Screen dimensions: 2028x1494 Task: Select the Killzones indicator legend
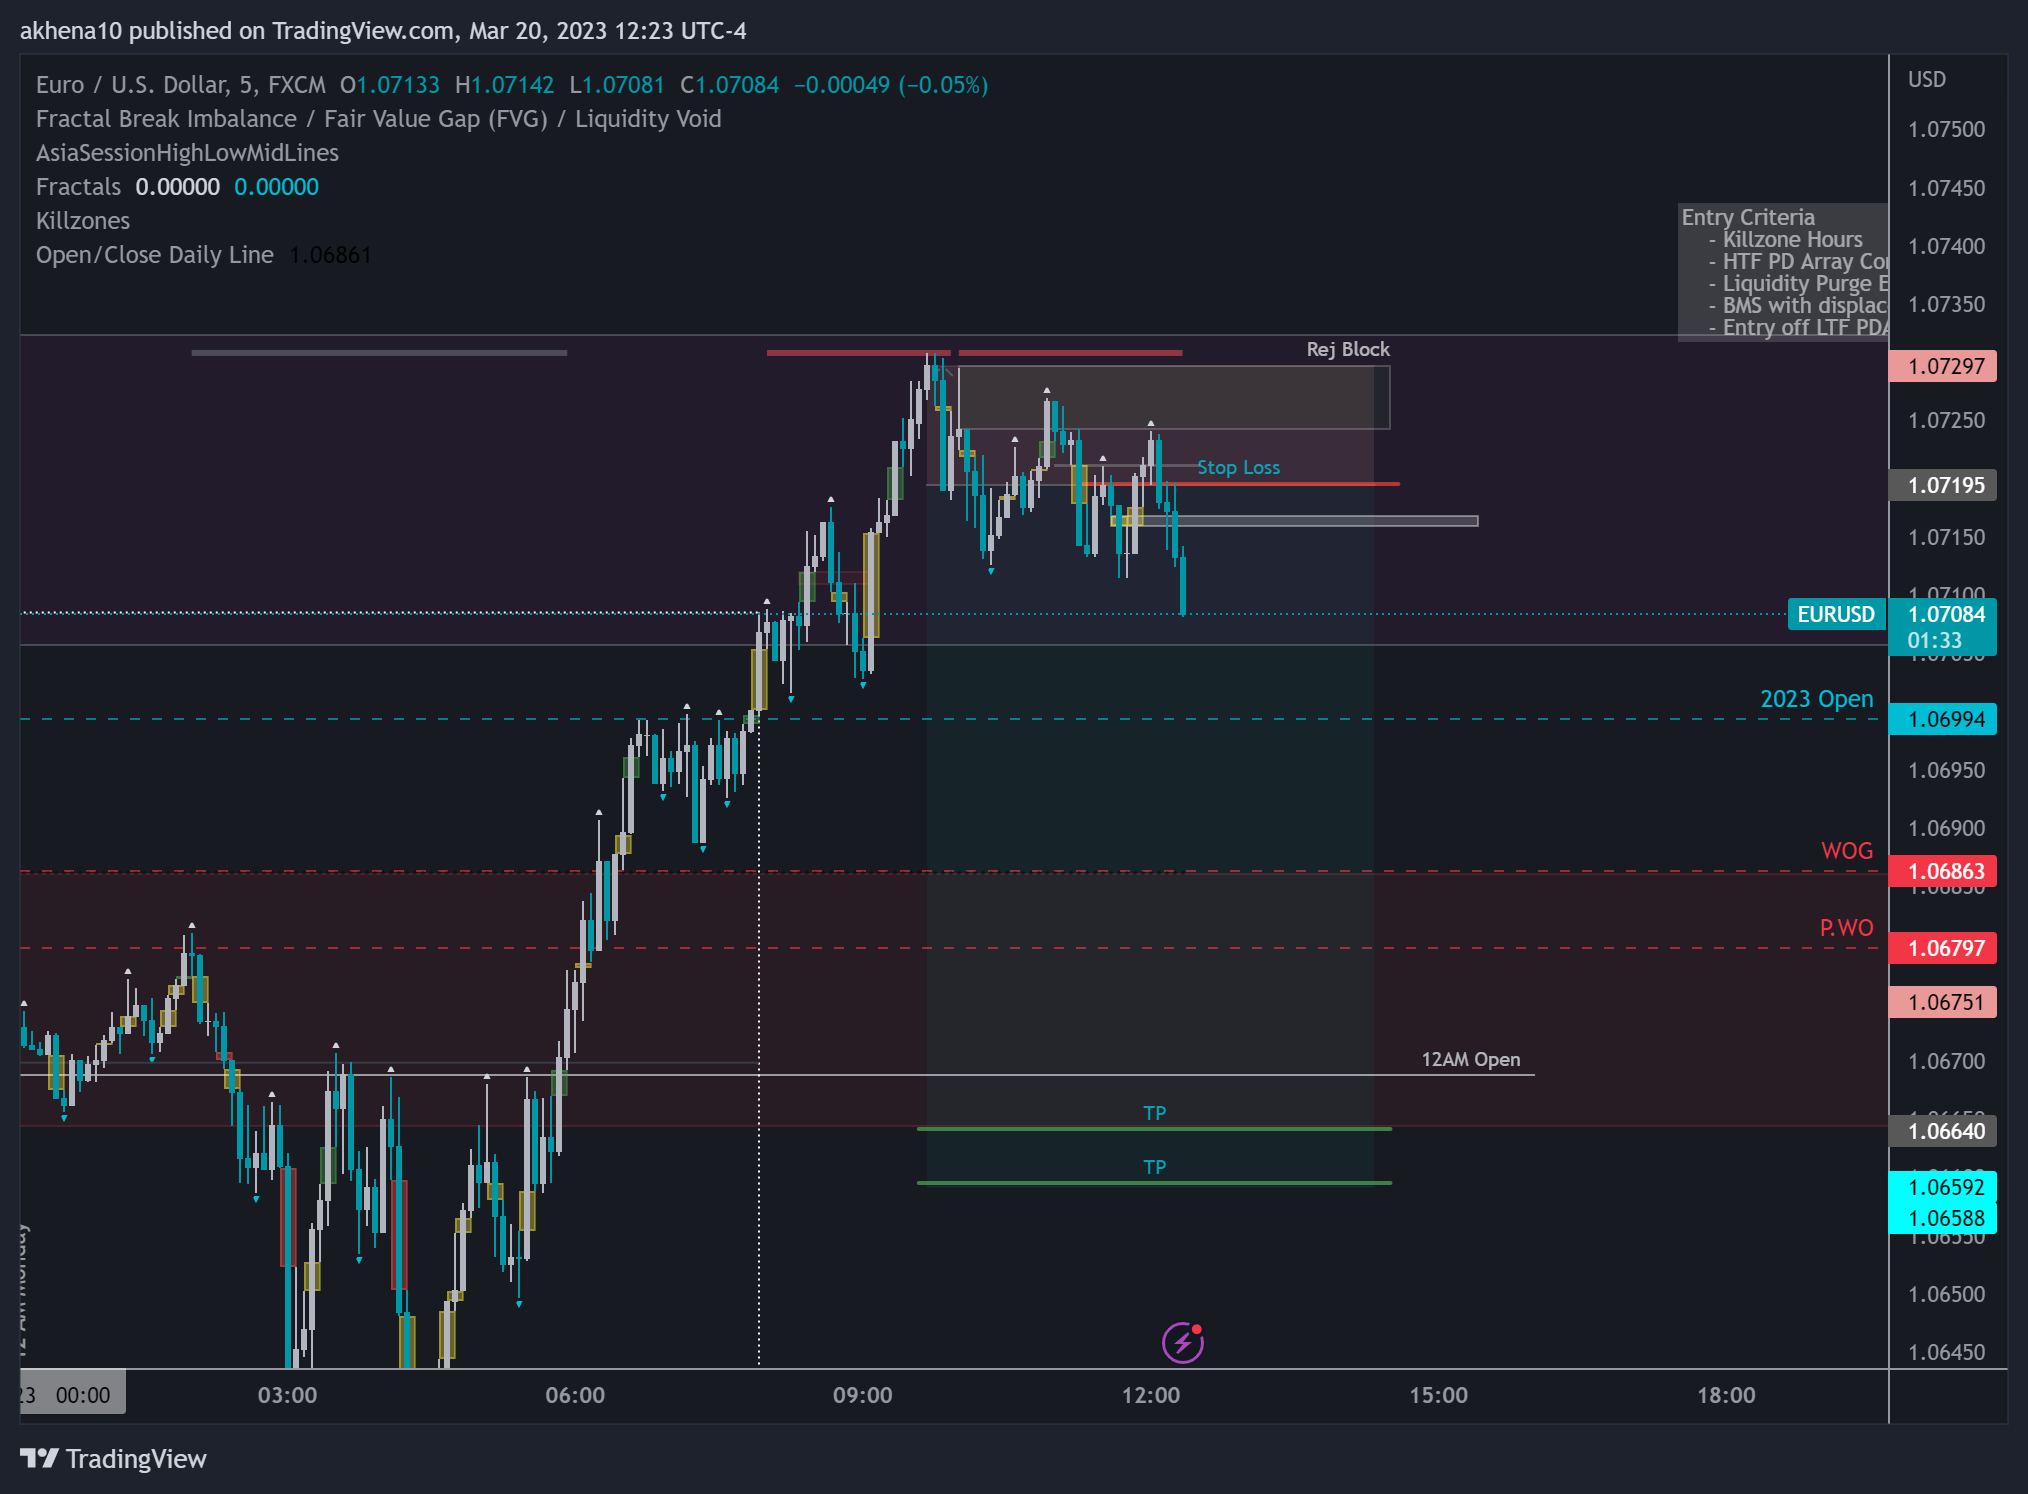click(83, 221)
